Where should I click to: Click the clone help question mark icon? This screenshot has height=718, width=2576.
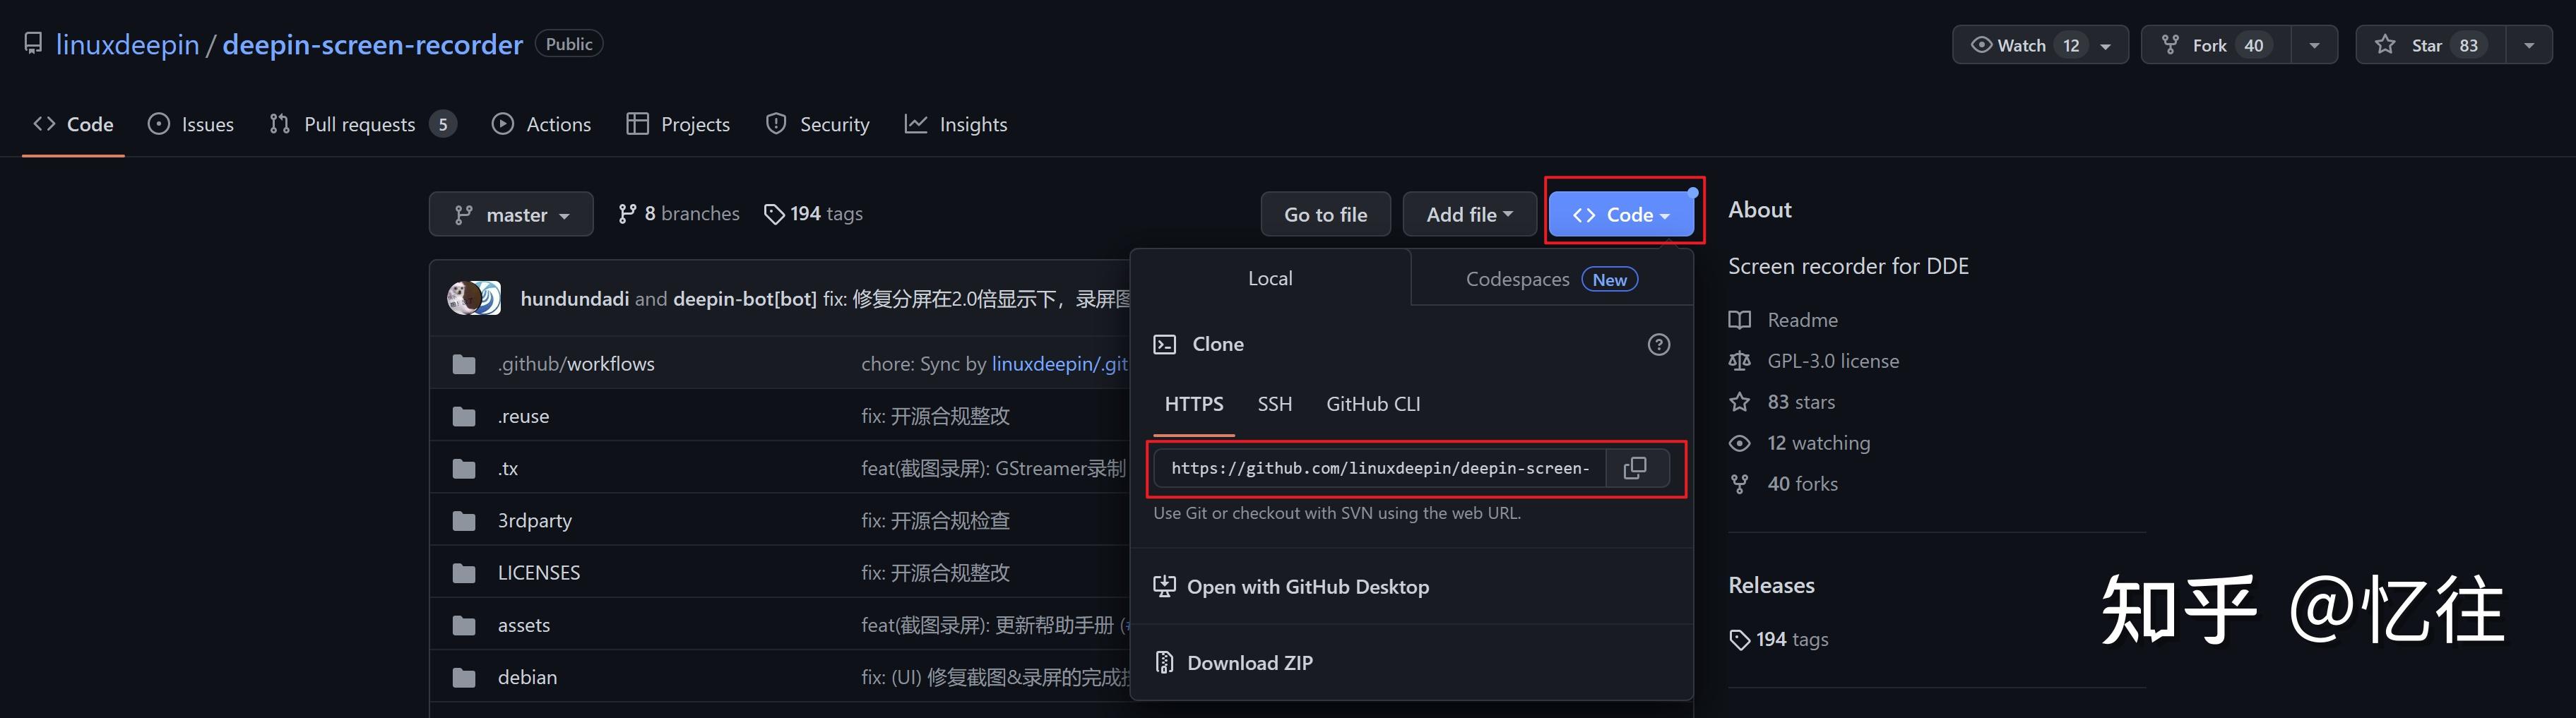[x=1659, y=344]
